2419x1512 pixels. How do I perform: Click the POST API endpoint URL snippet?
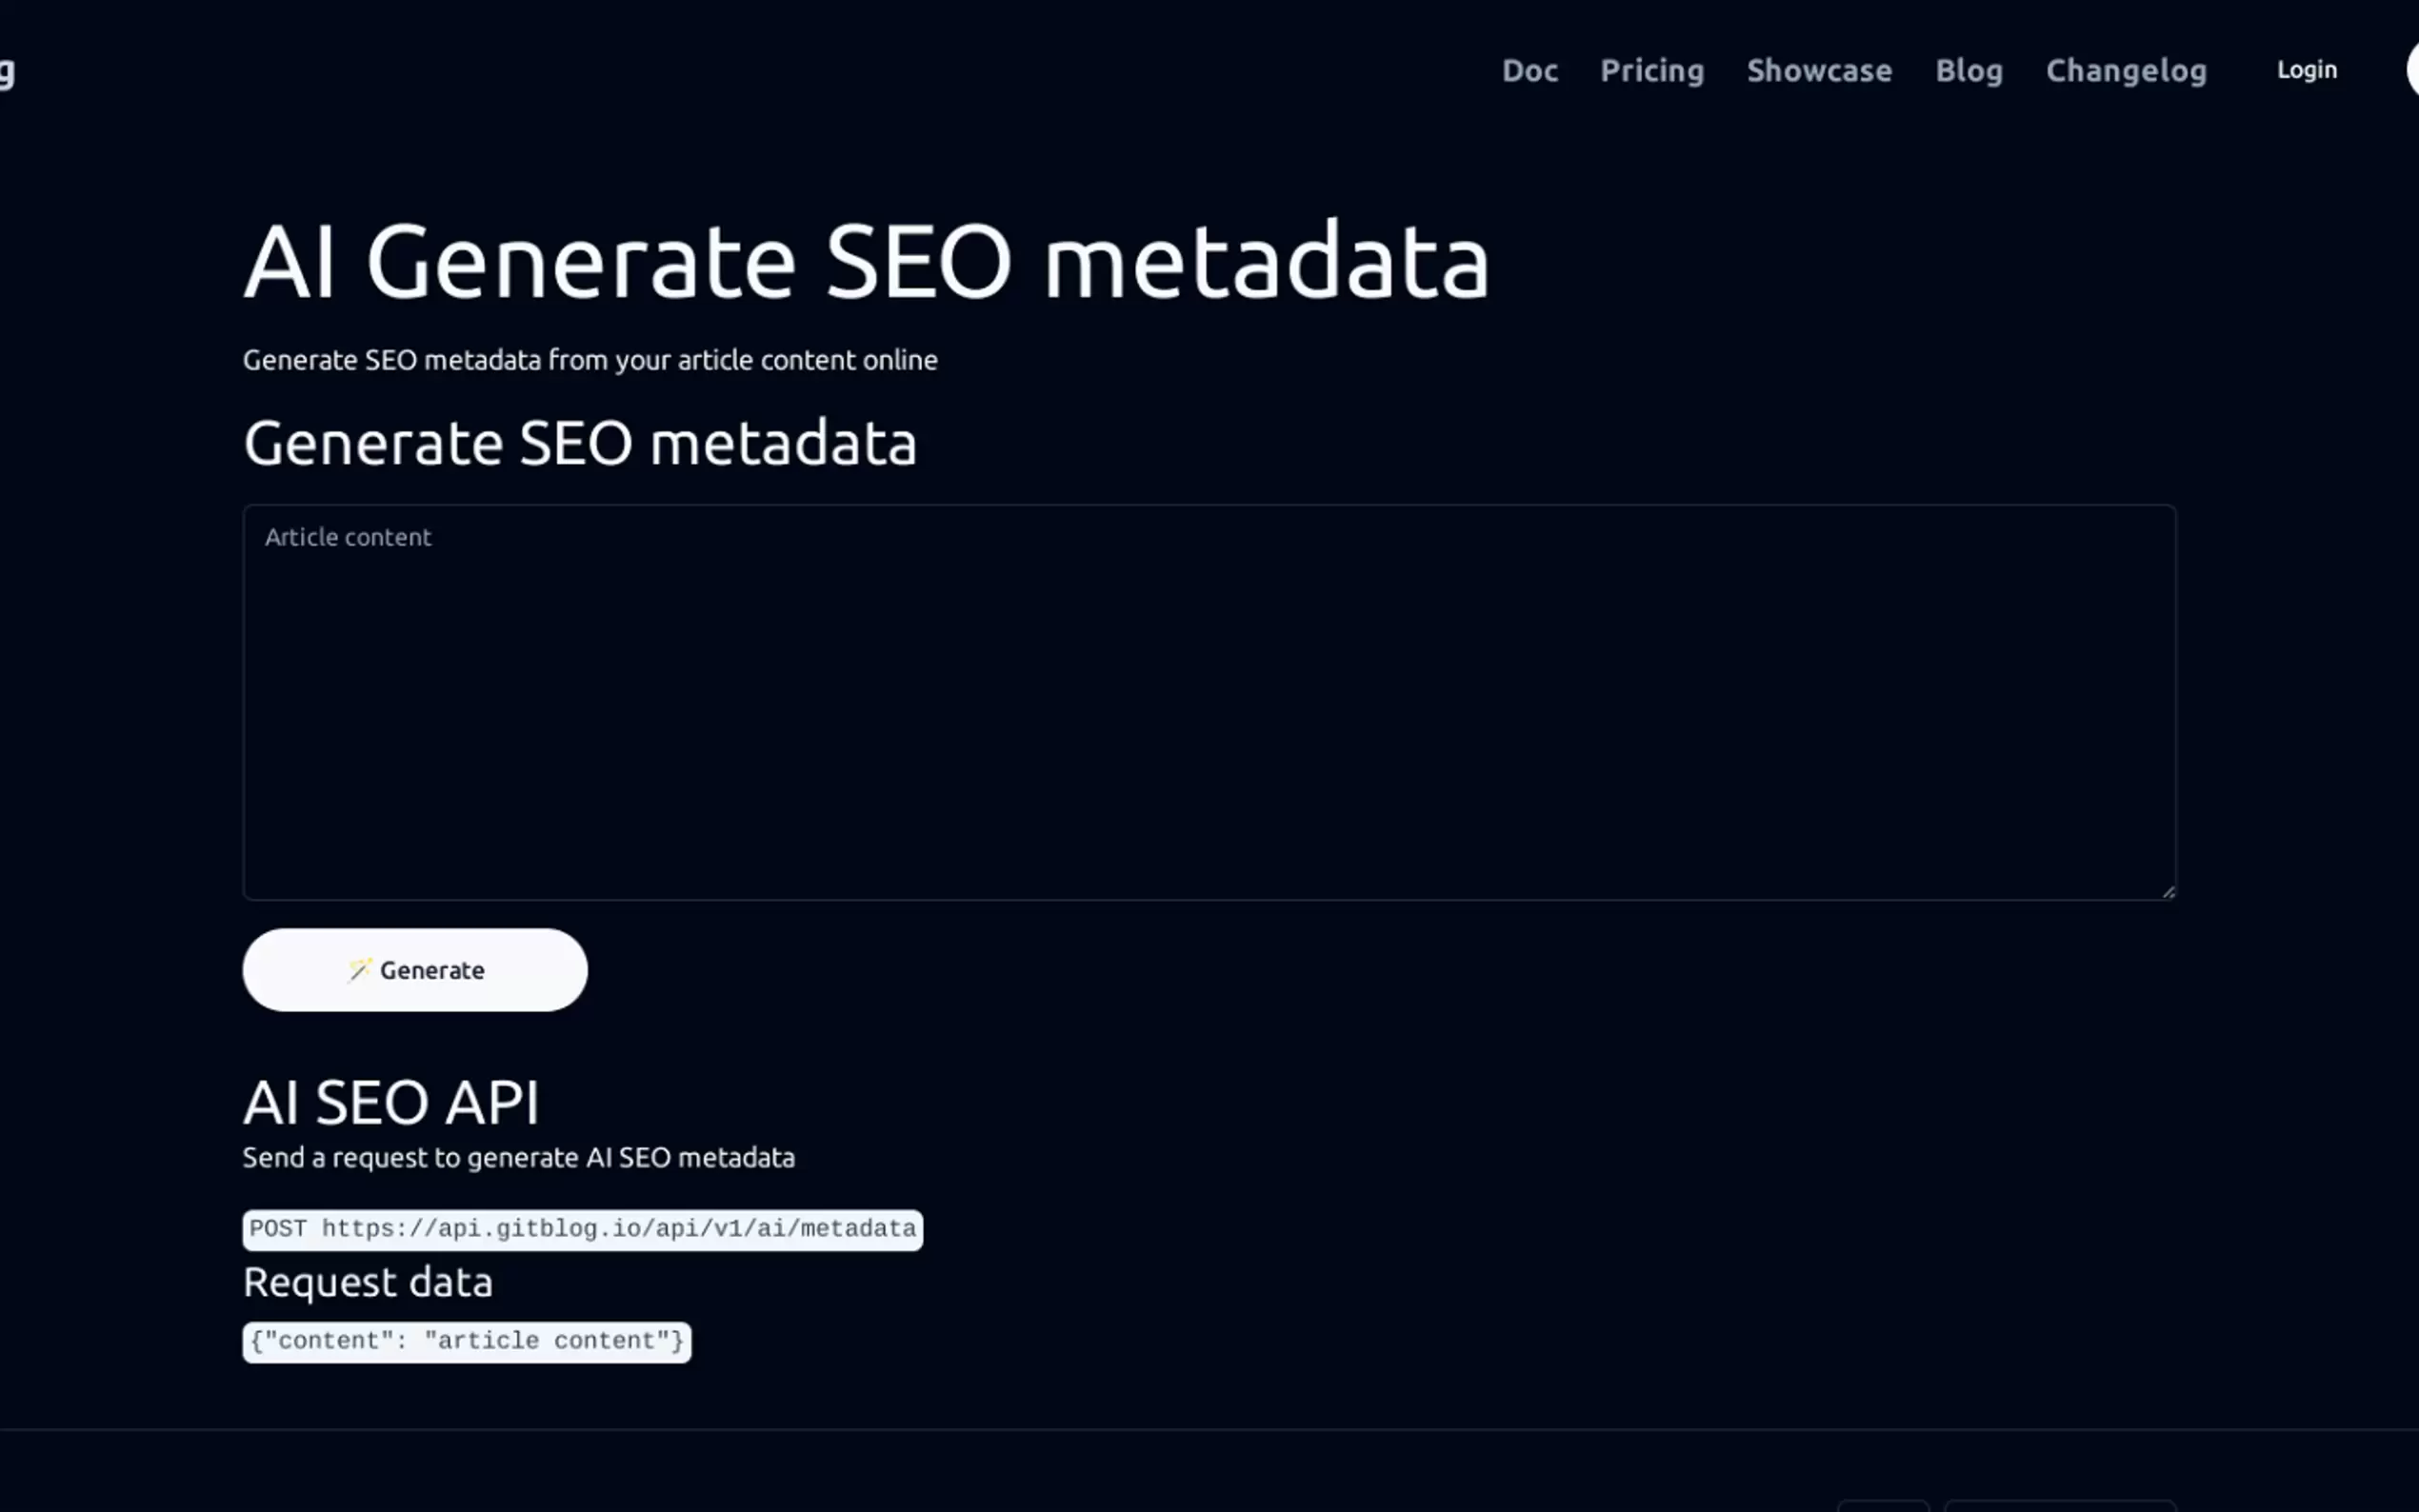[582, 1229]
